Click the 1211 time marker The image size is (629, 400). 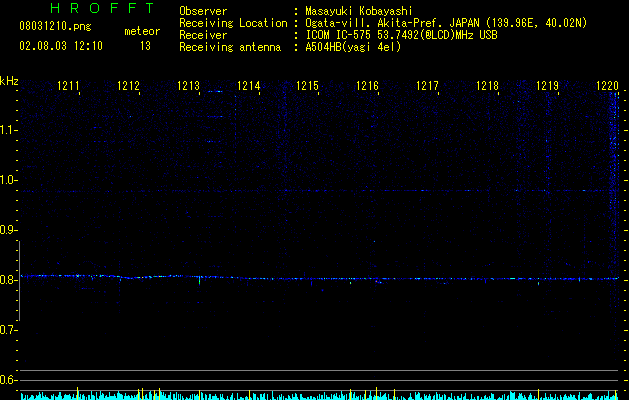pyautogui.click(x=68, y=85)
